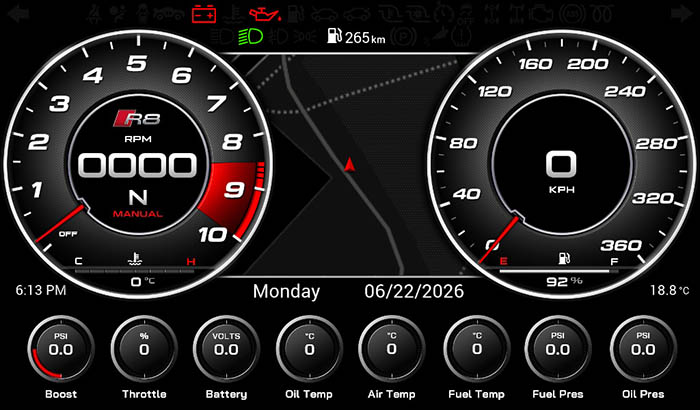Tap the coolant temperature bar between C and H
700x410 pixels.
135,271
